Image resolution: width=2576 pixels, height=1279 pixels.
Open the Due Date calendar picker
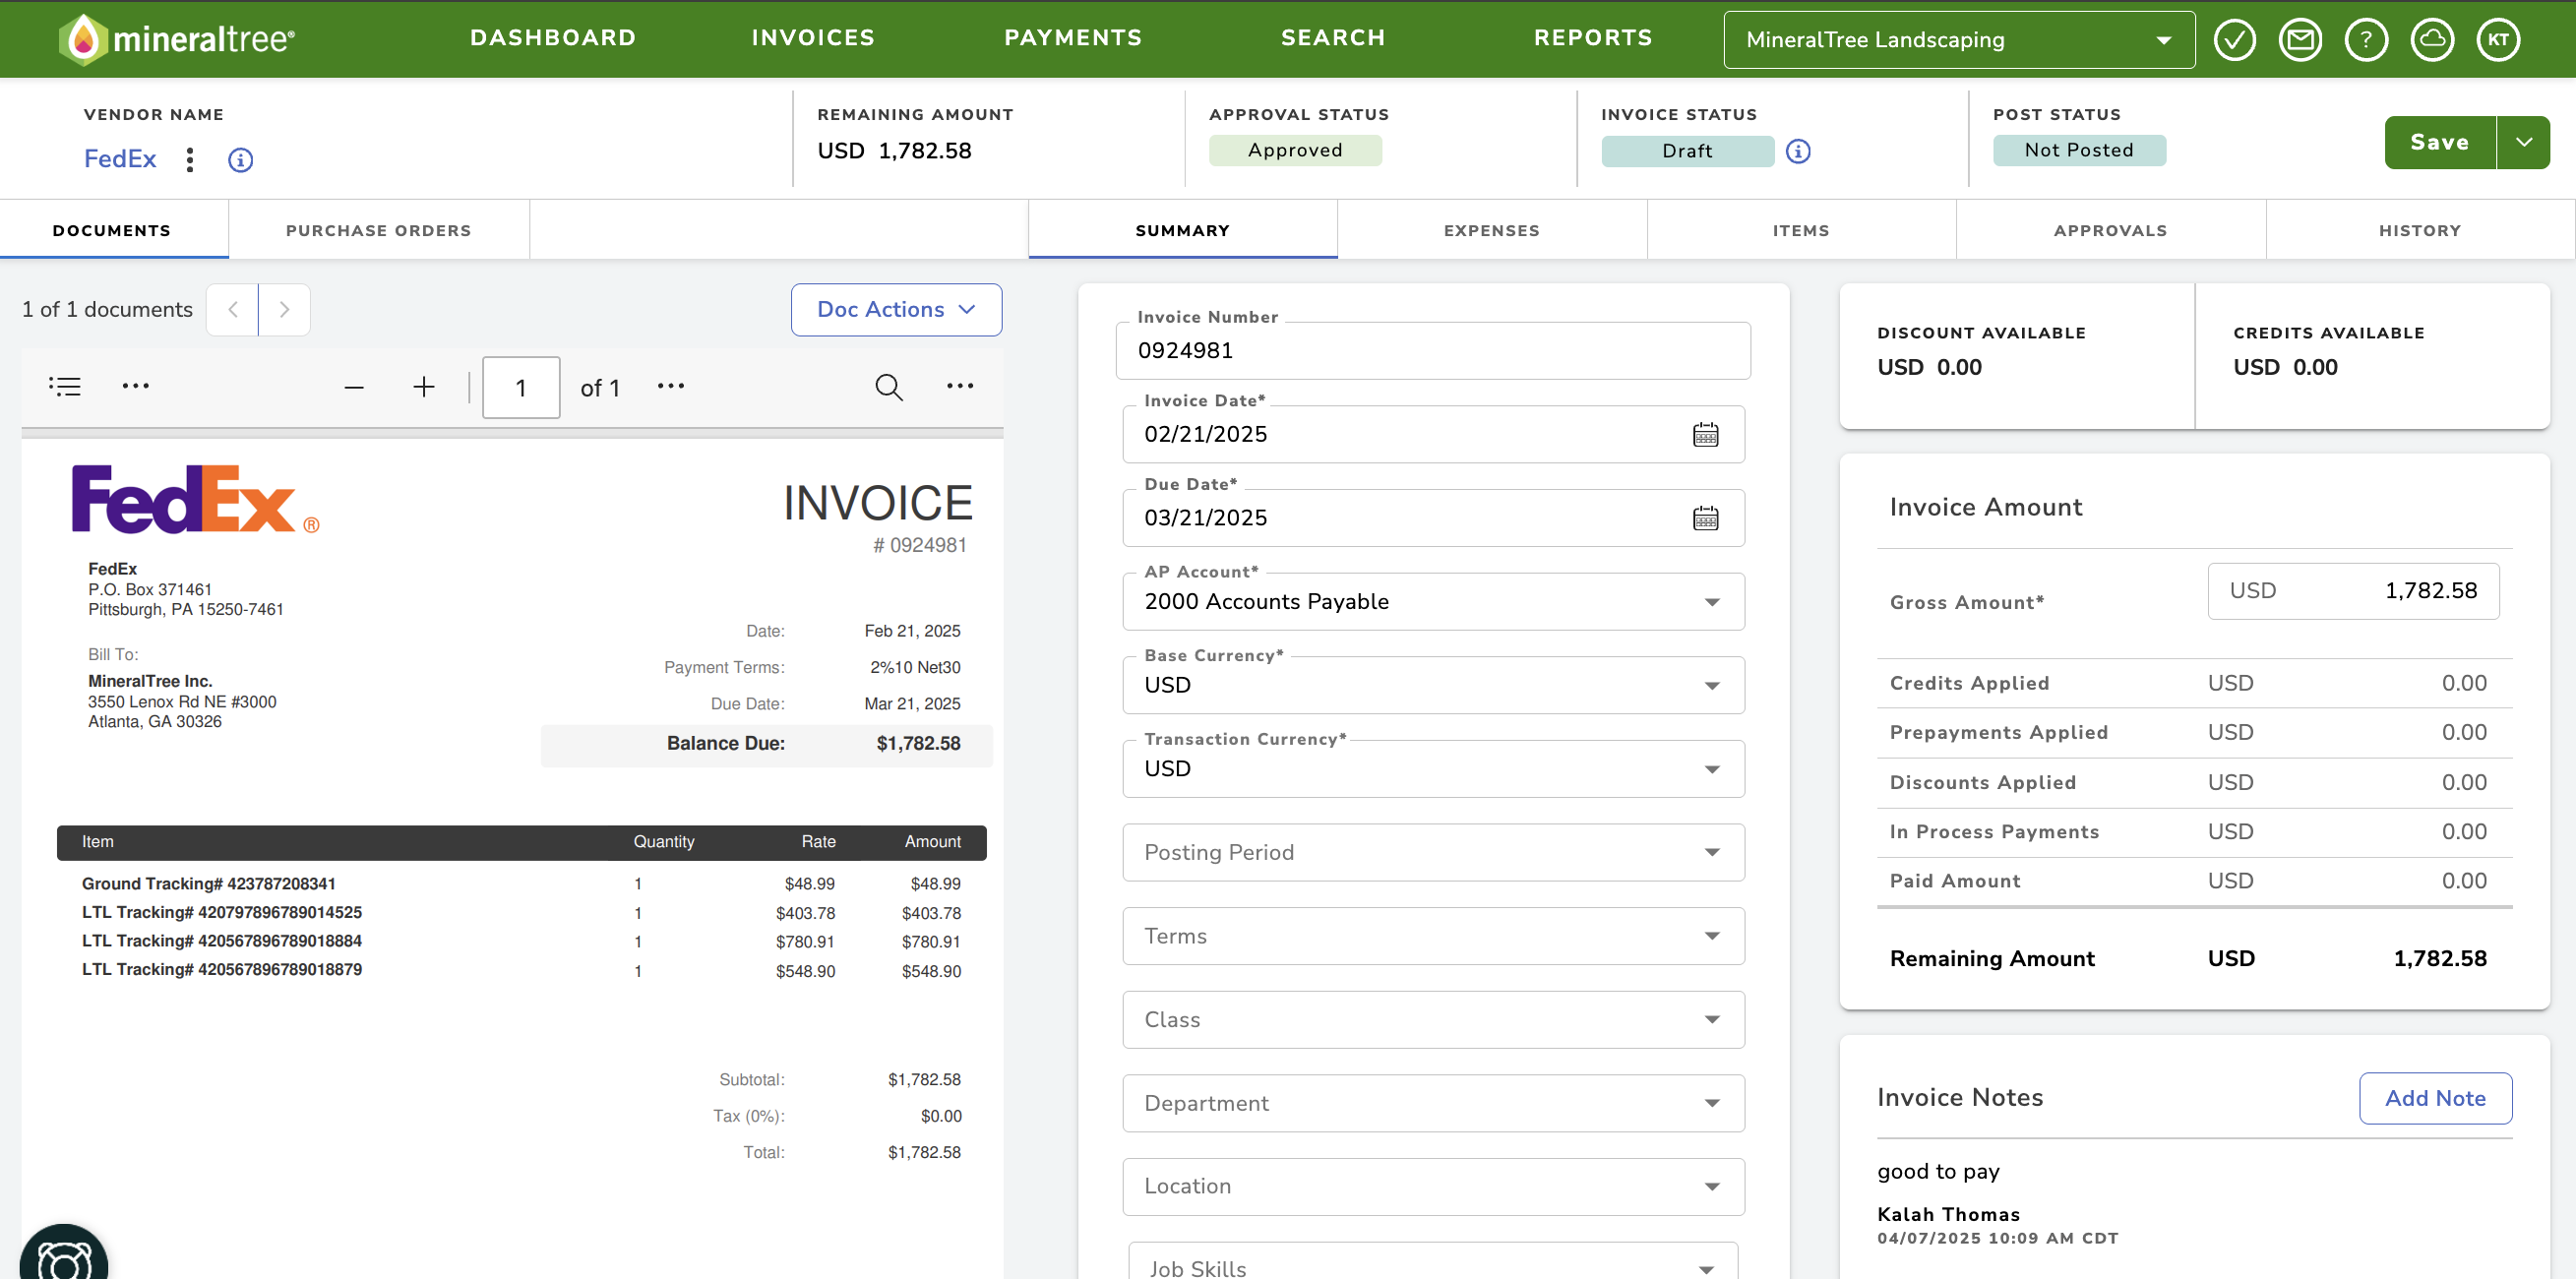point(1705,519)
